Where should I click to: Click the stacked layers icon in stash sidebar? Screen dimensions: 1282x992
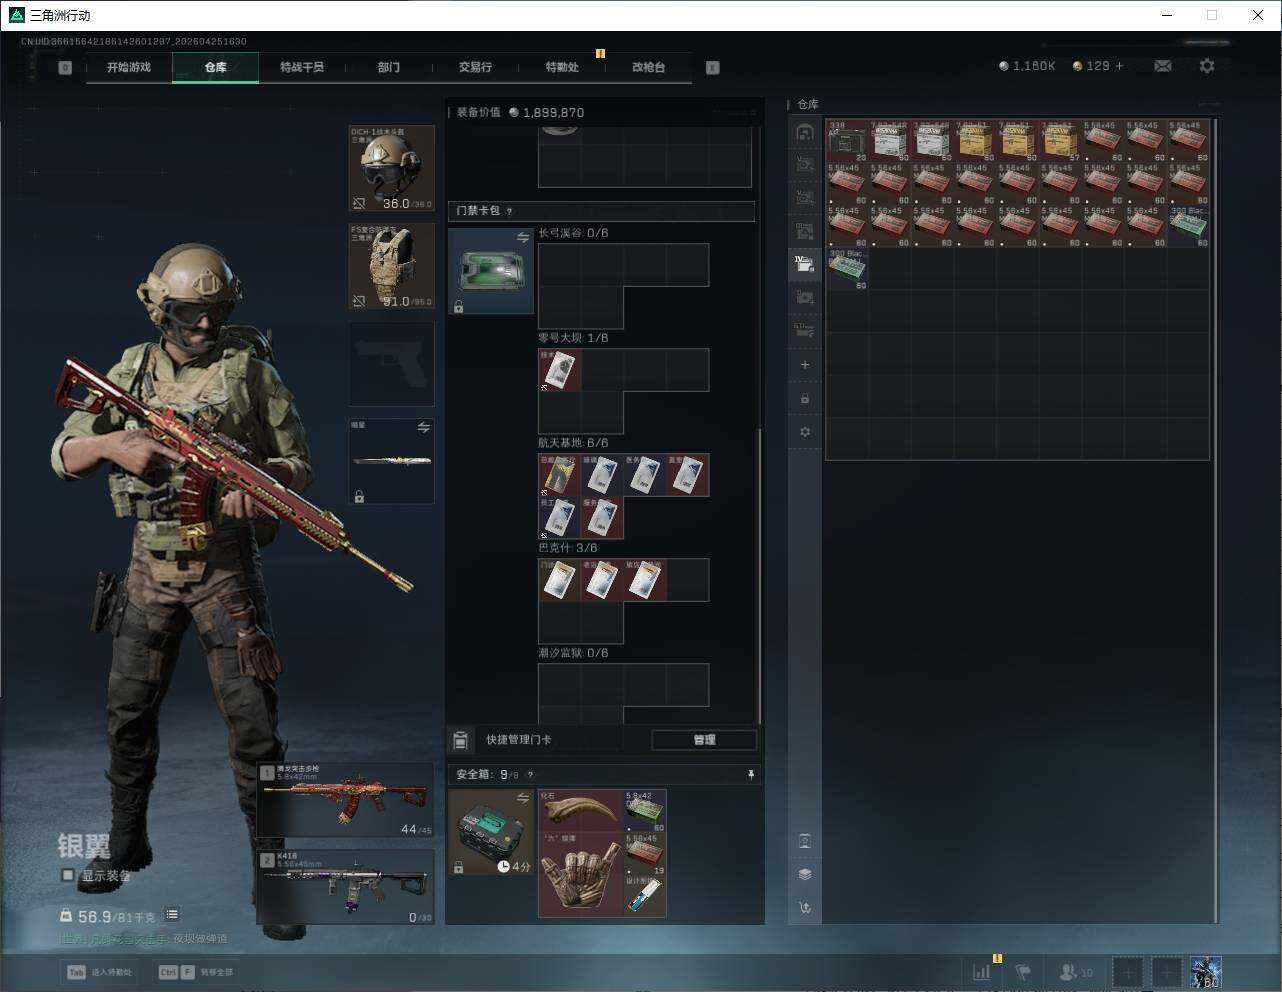pyautogui.click(x=805, y=874)
